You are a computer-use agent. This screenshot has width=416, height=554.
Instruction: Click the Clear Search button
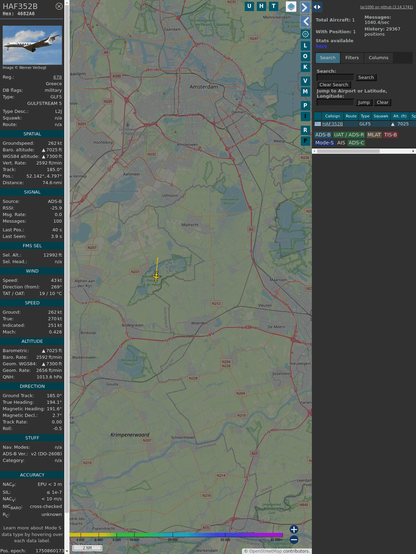334,85
